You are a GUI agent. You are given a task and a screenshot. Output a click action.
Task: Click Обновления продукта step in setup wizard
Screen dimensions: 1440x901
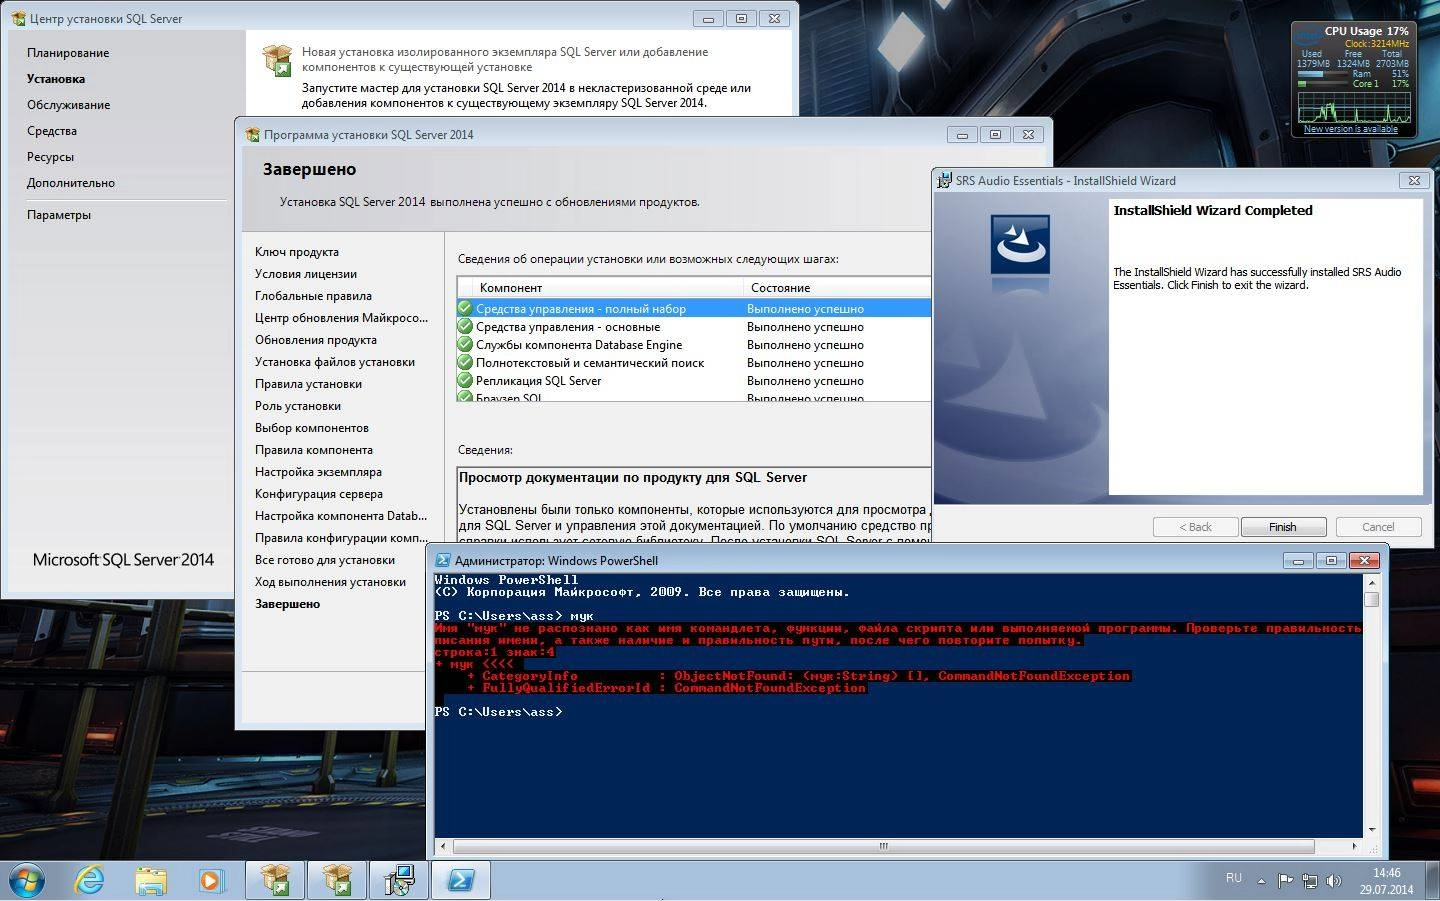[x=316, y=340]
